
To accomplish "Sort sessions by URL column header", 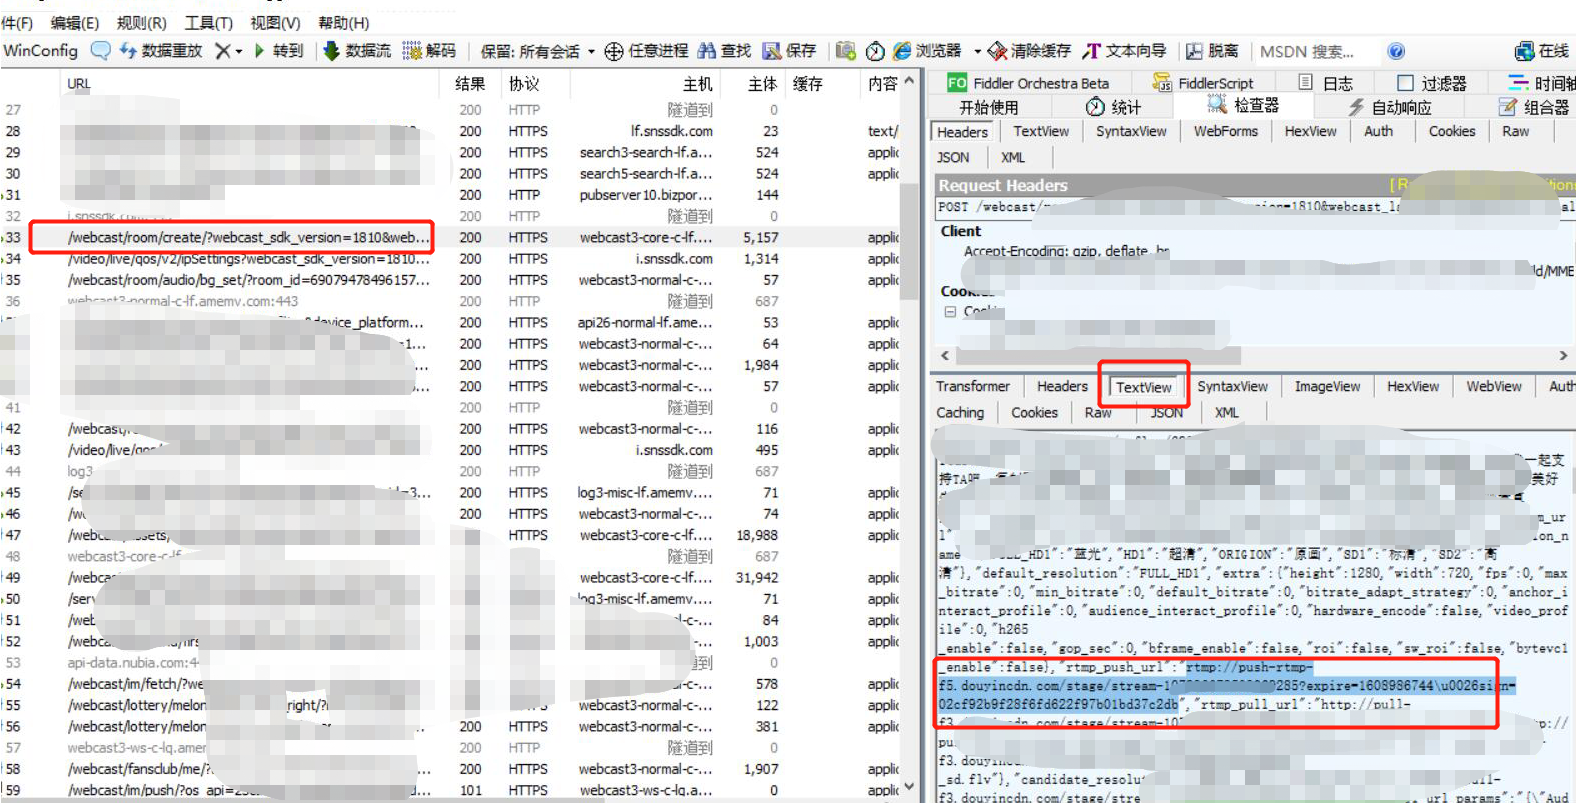I will pos(78,84).
